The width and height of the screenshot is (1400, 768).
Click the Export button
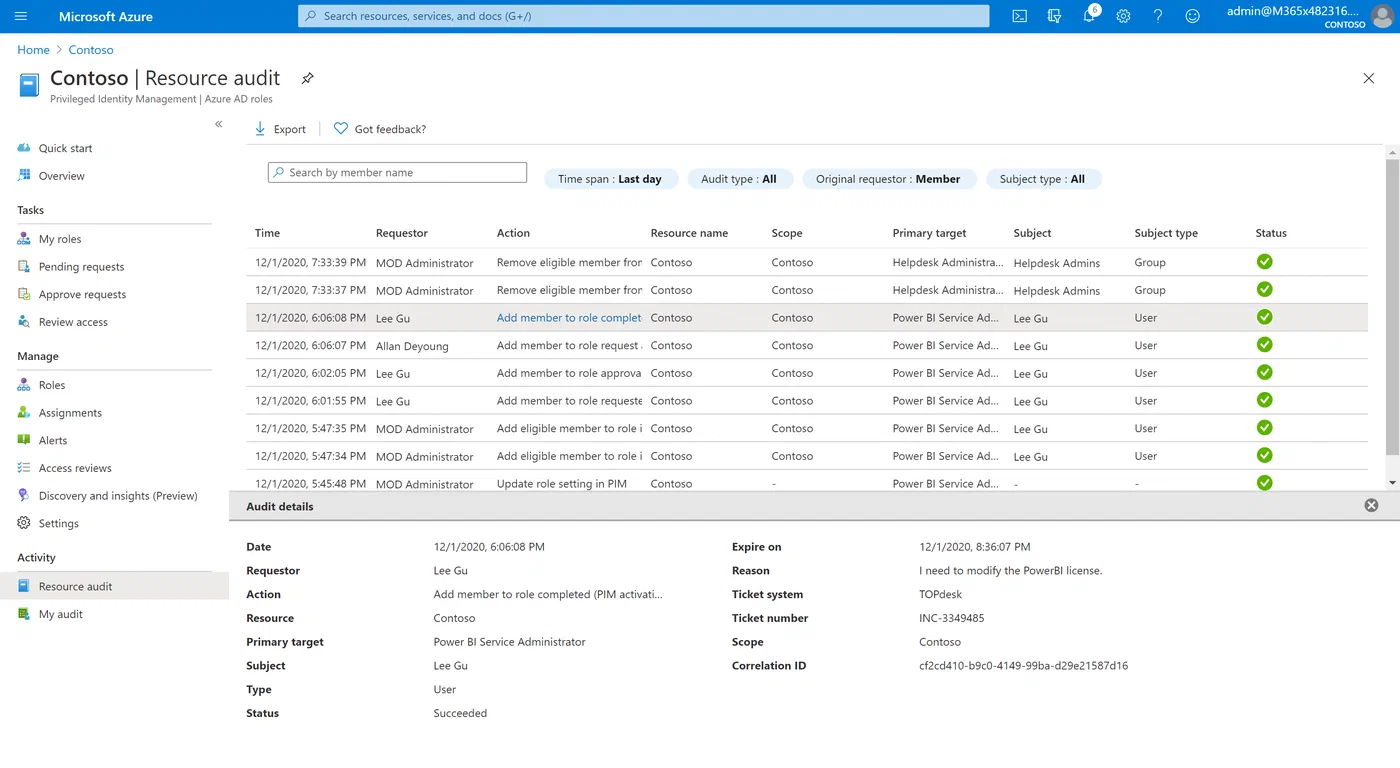[280, 129]
